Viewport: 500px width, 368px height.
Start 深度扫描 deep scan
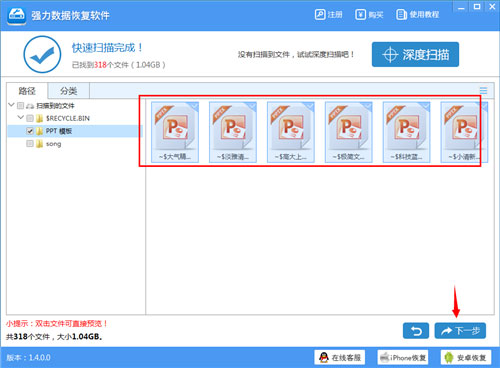(415, 54)
